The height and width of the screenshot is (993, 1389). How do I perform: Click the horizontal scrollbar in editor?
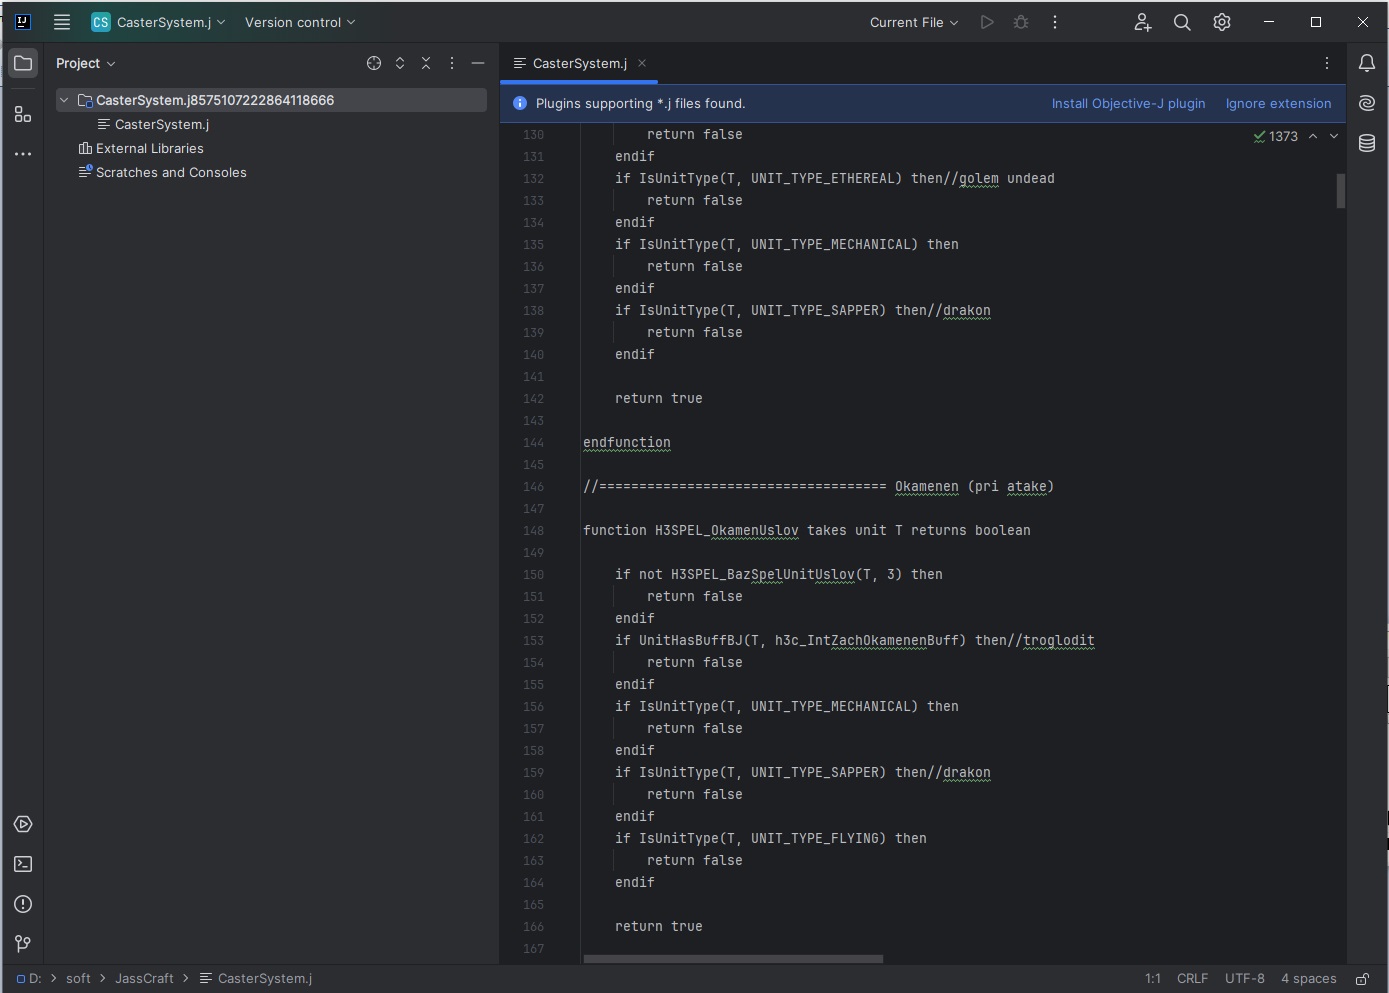click(733, 958)
